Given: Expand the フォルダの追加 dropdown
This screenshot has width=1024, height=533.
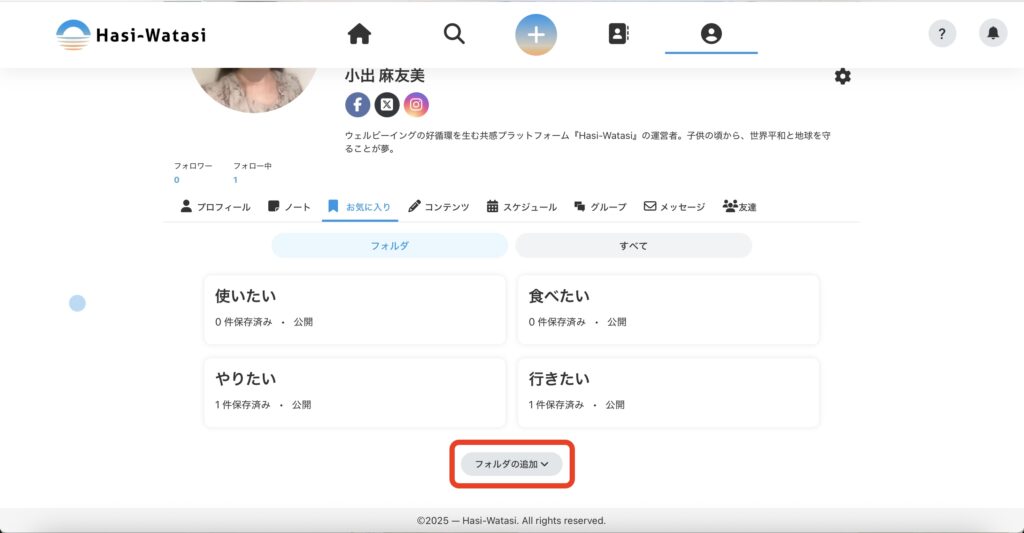Looking at the screenshot, I should point(512,464).
